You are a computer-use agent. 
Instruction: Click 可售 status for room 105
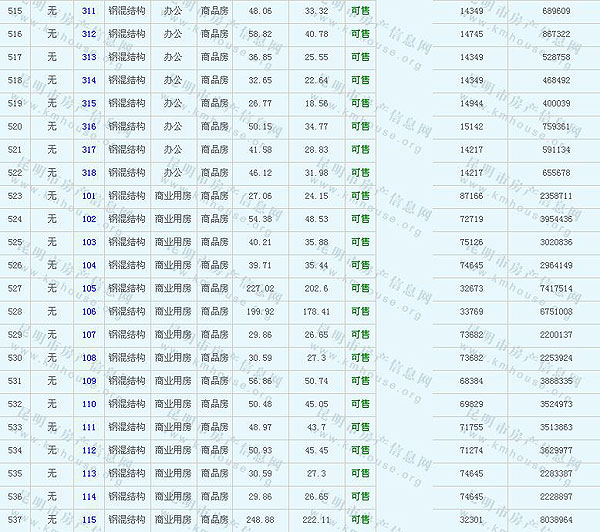tap(360, 289)
